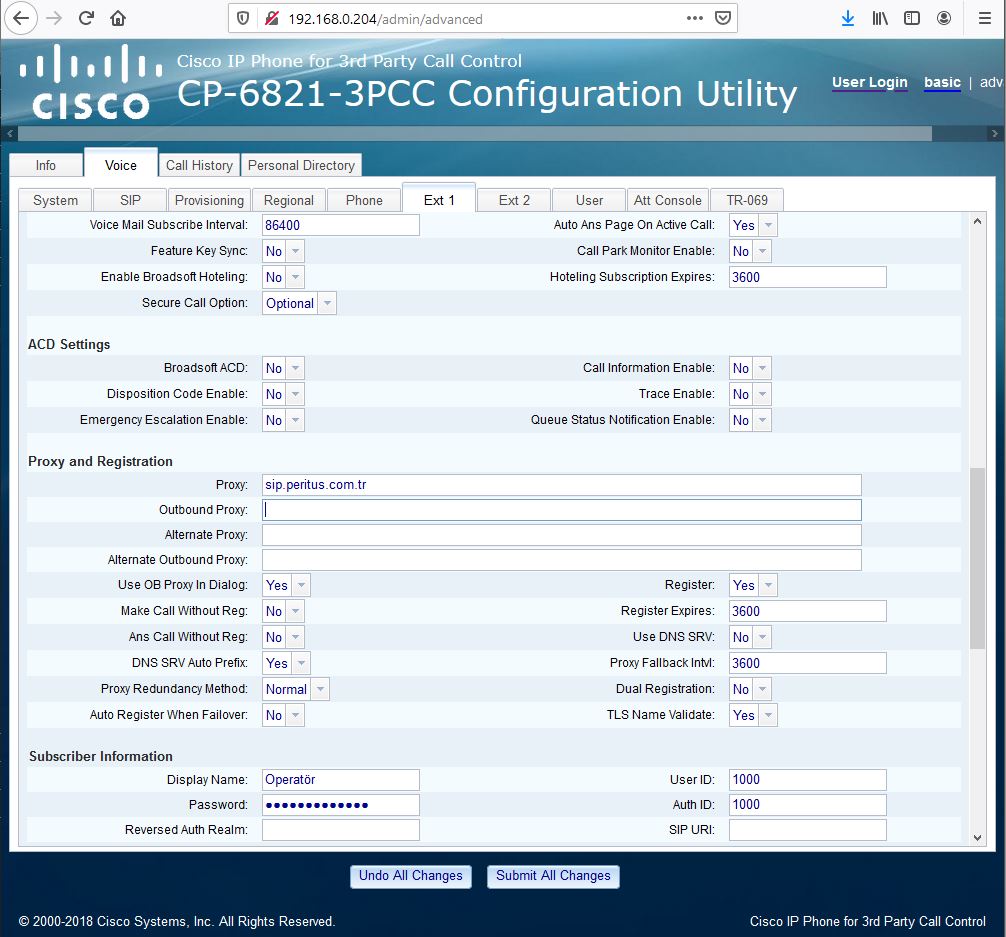Click the Submit All Changes button
Image resolution: width=1006 pixels, height=937 pixels.
tap(553, 876)
